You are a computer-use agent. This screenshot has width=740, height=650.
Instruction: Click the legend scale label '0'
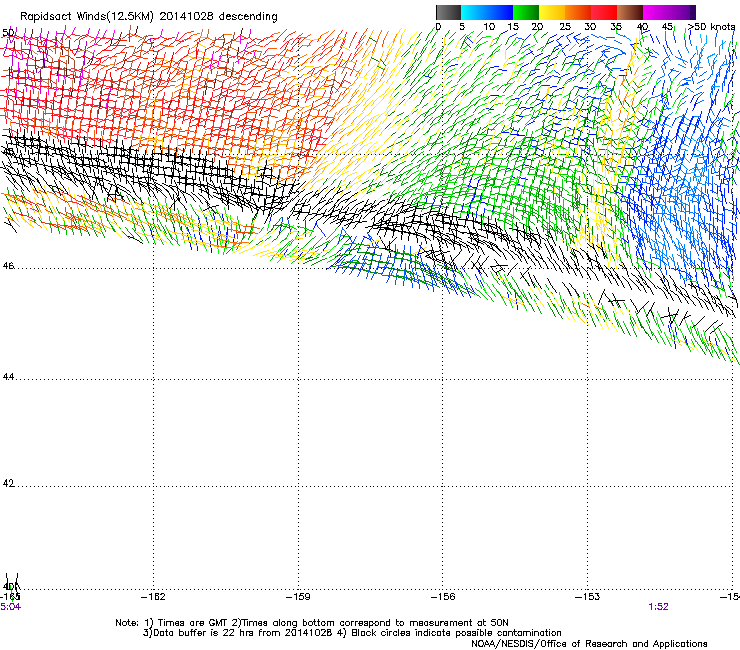[438, 27]
